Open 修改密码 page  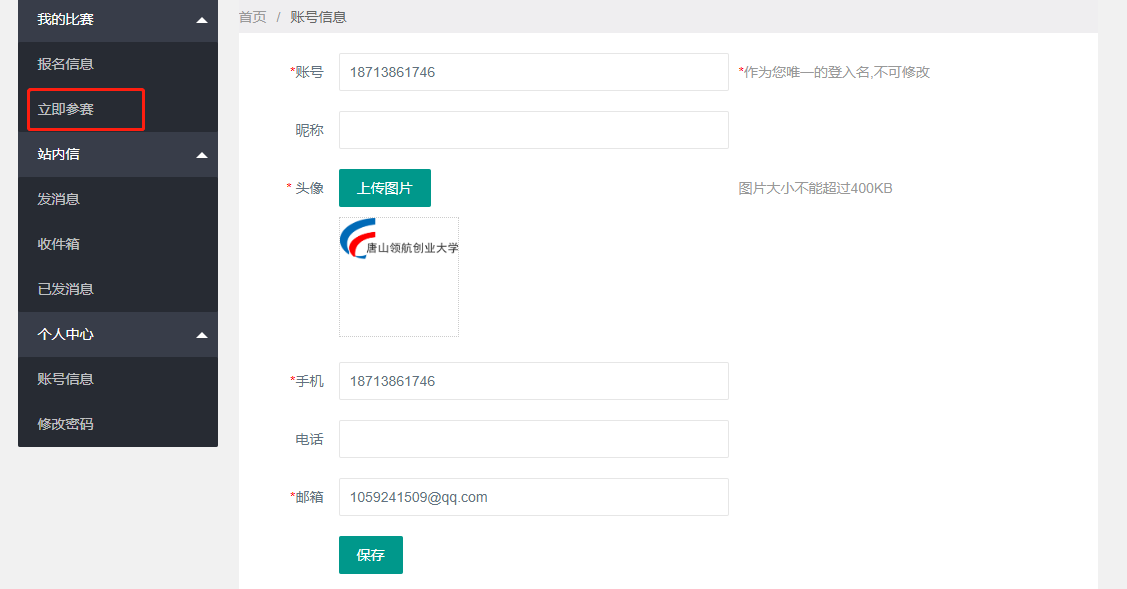(66, 424)
